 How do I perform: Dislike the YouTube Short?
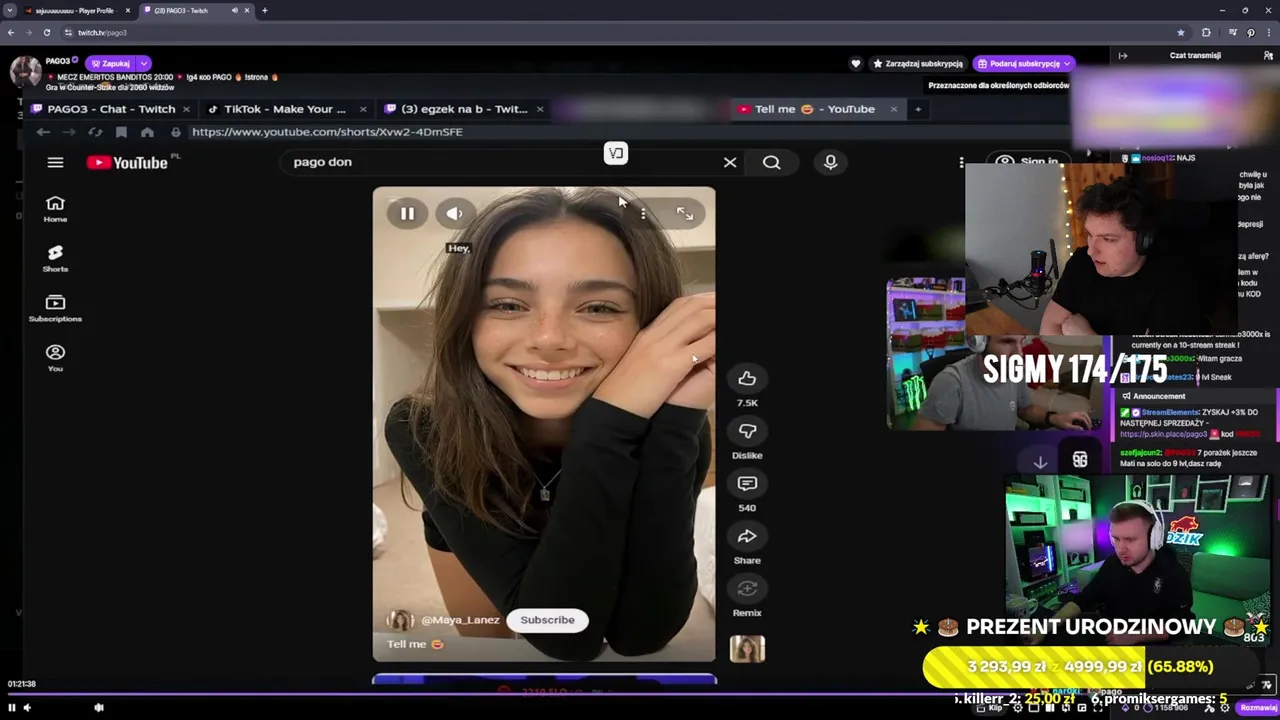tap(747, 431)
